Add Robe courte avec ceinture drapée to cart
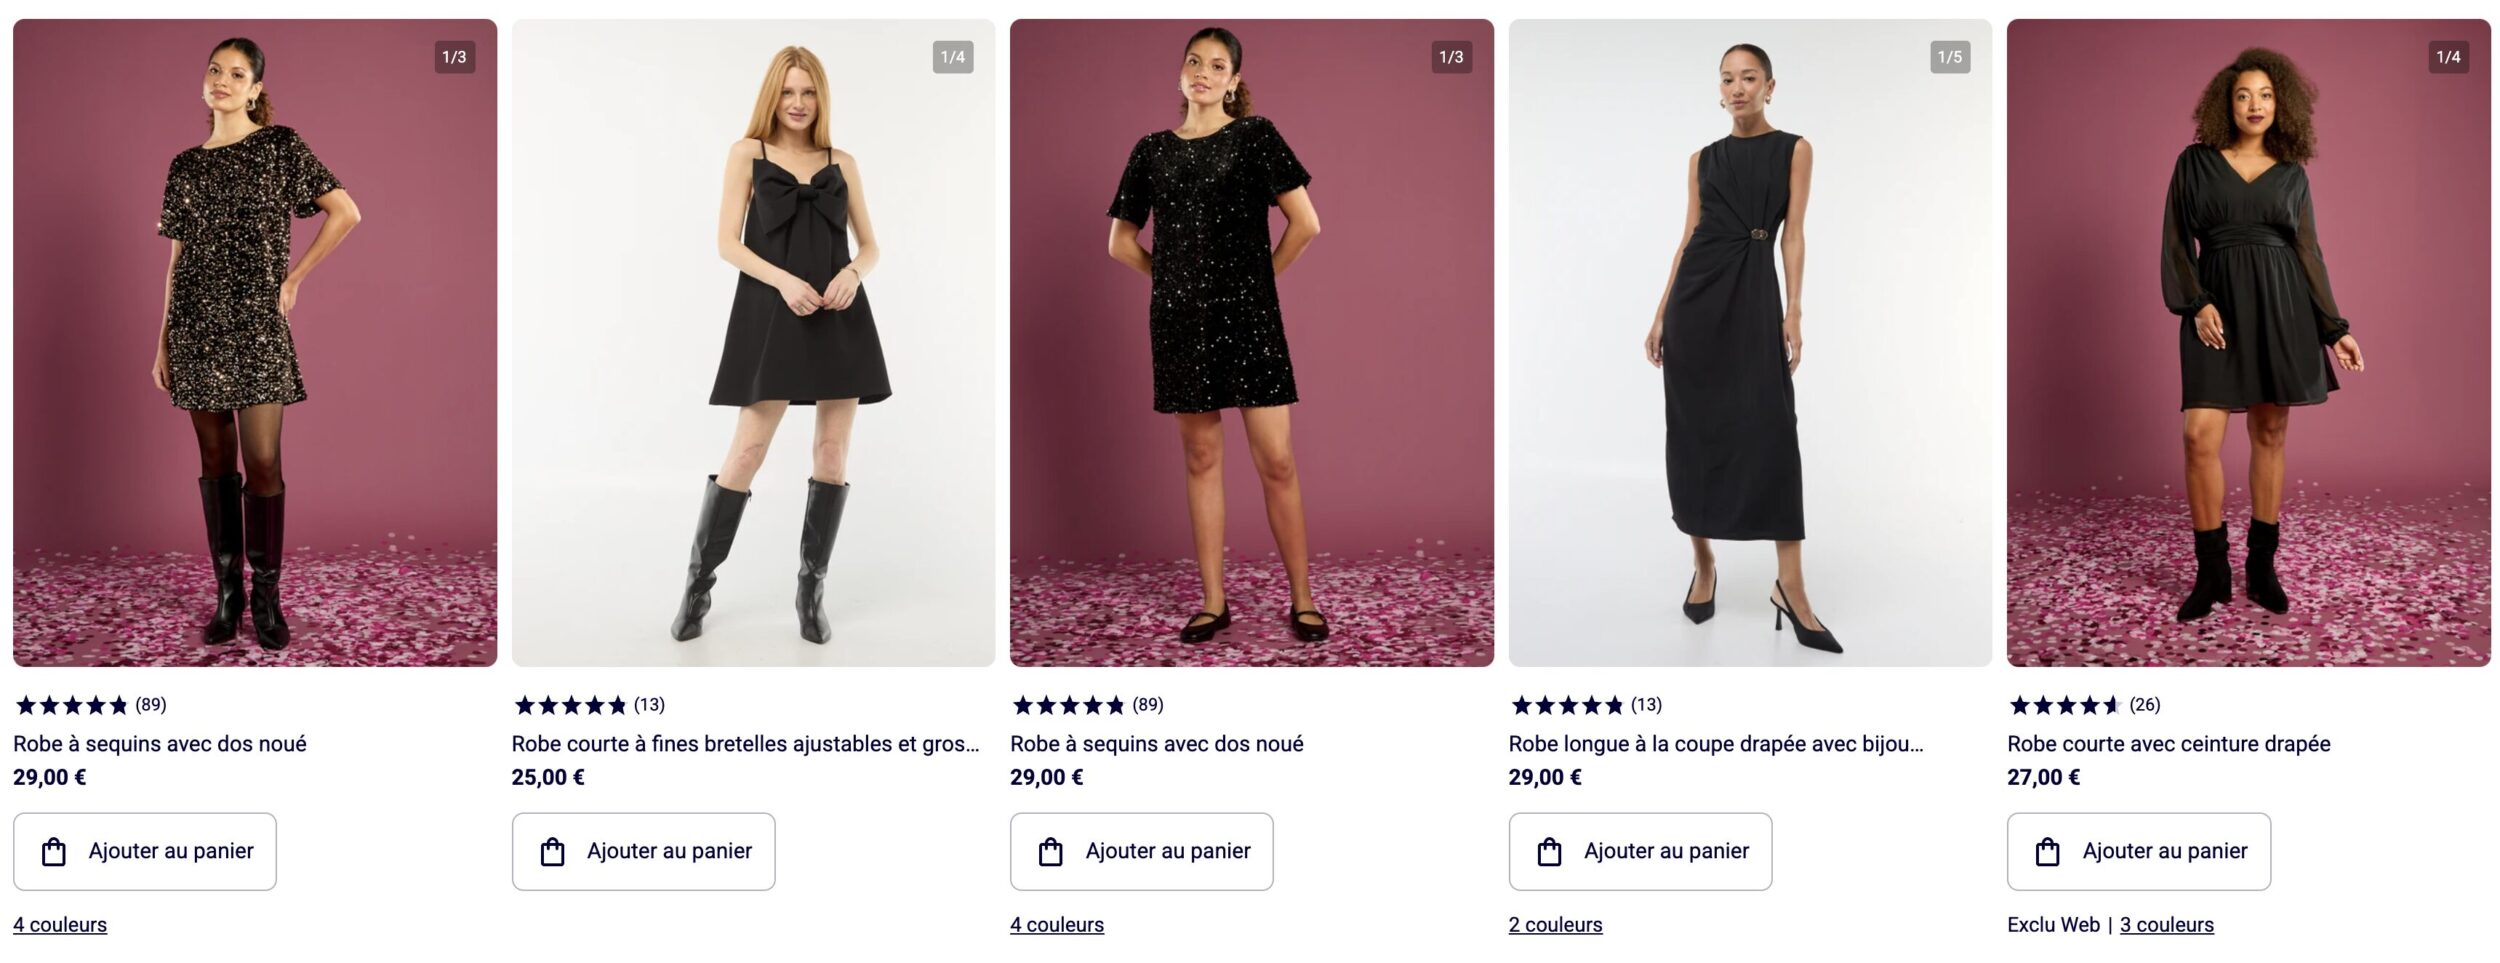Image resolution: width=2500 pixels, height=963 pixels. pyautogui.click(x=2138, y=851)
